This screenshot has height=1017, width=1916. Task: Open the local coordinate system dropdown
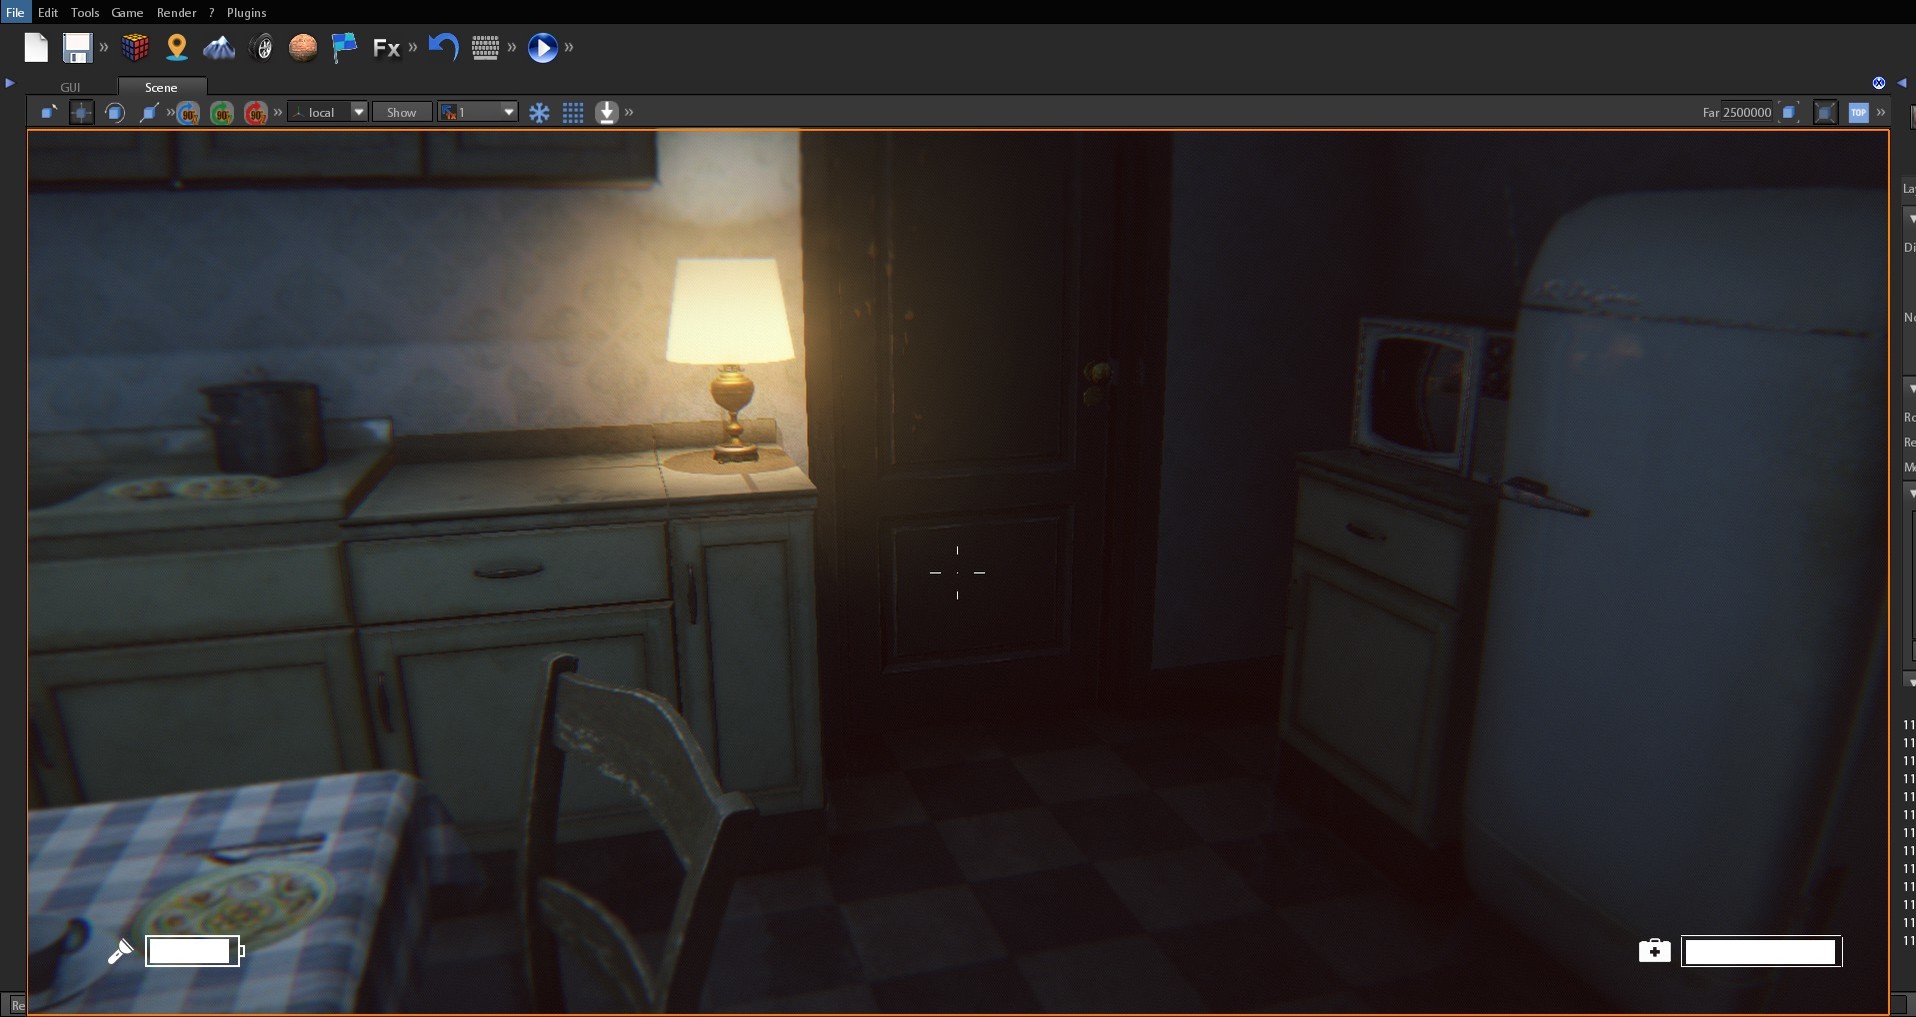coord(327,112)
